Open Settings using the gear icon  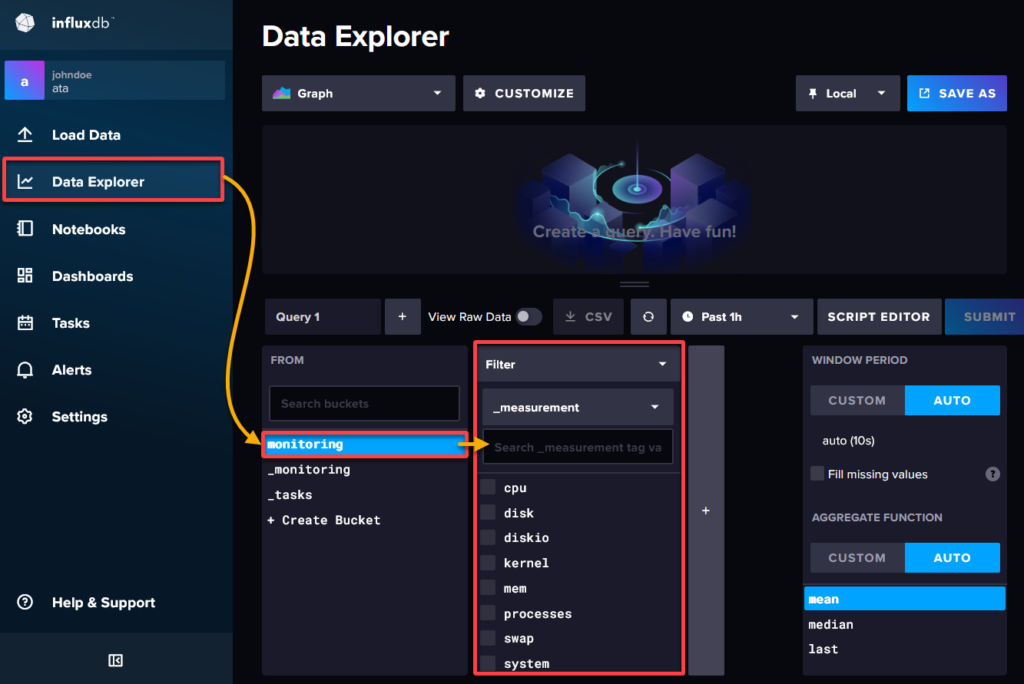pyautogui.click(x=23, y=417)
